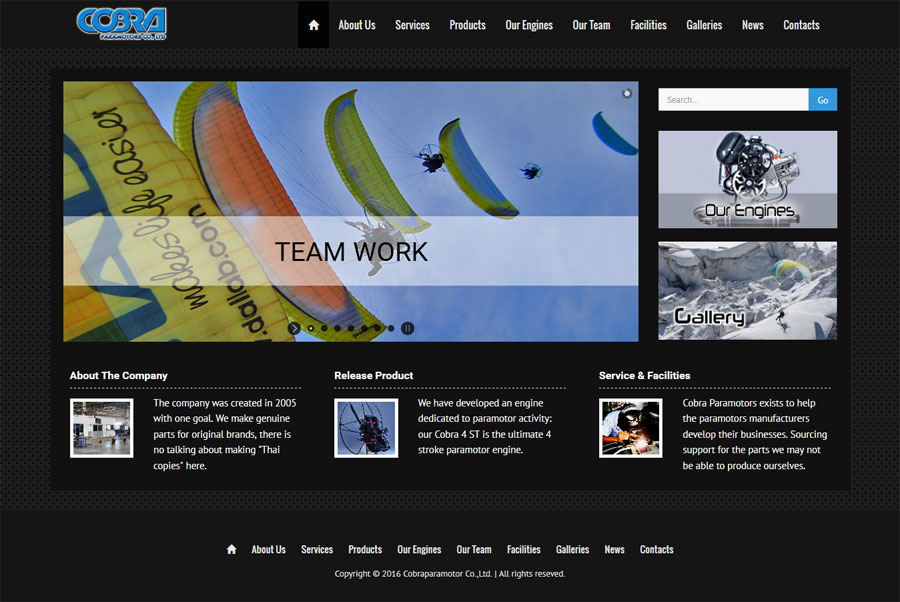Open the welder thumbnail under Service & Facilities
900x602 pixels.
(631, 428)
